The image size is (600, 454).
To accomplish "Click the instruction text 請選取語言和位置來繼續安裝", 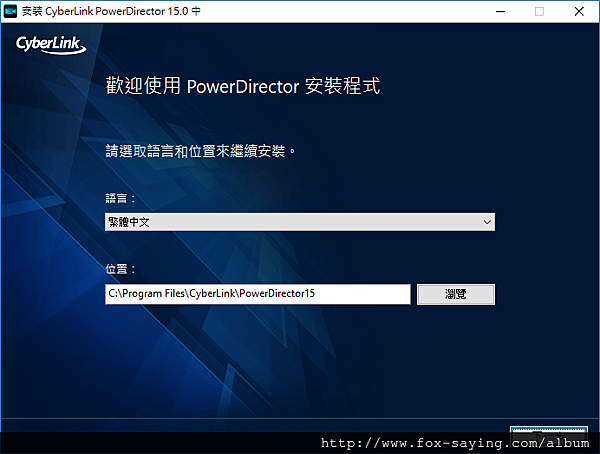I will pyautogui.click(x=201, y=151).
